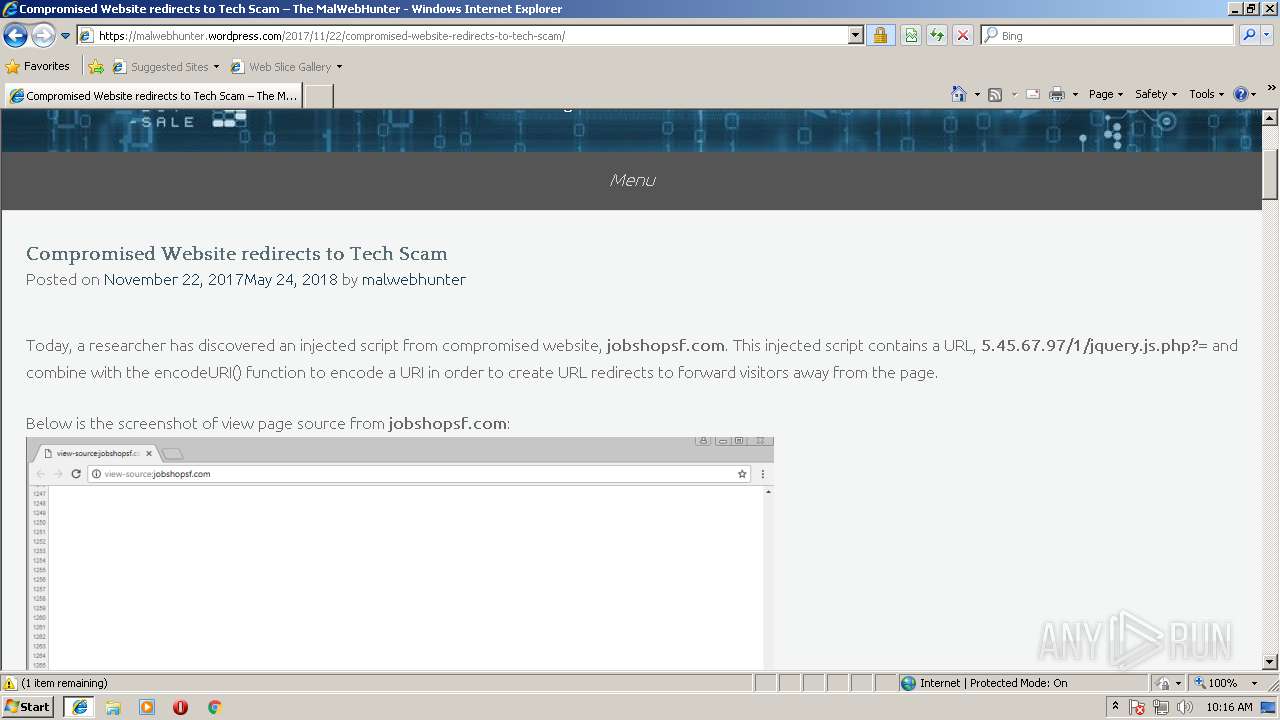Open RSS feeds icon
The width and height of the screenshot is (1280, 720).
pyautogui.click(x=995, y=94)
